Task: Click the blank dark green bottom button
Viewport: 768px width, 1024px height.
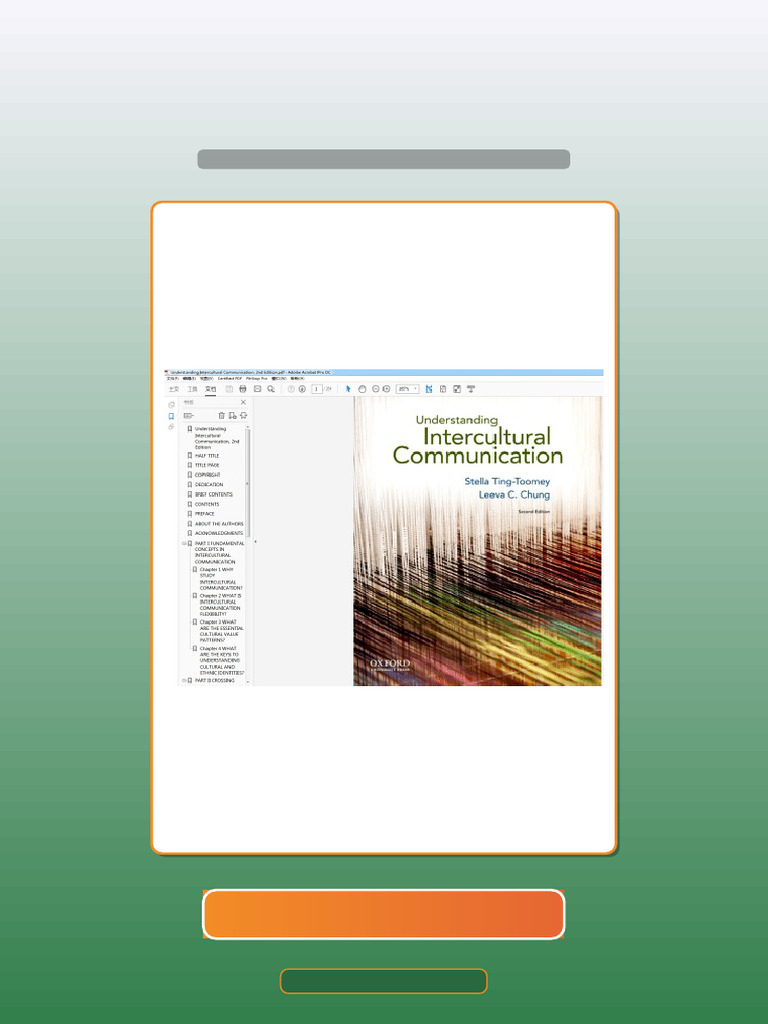Action: tap(383, 981)
